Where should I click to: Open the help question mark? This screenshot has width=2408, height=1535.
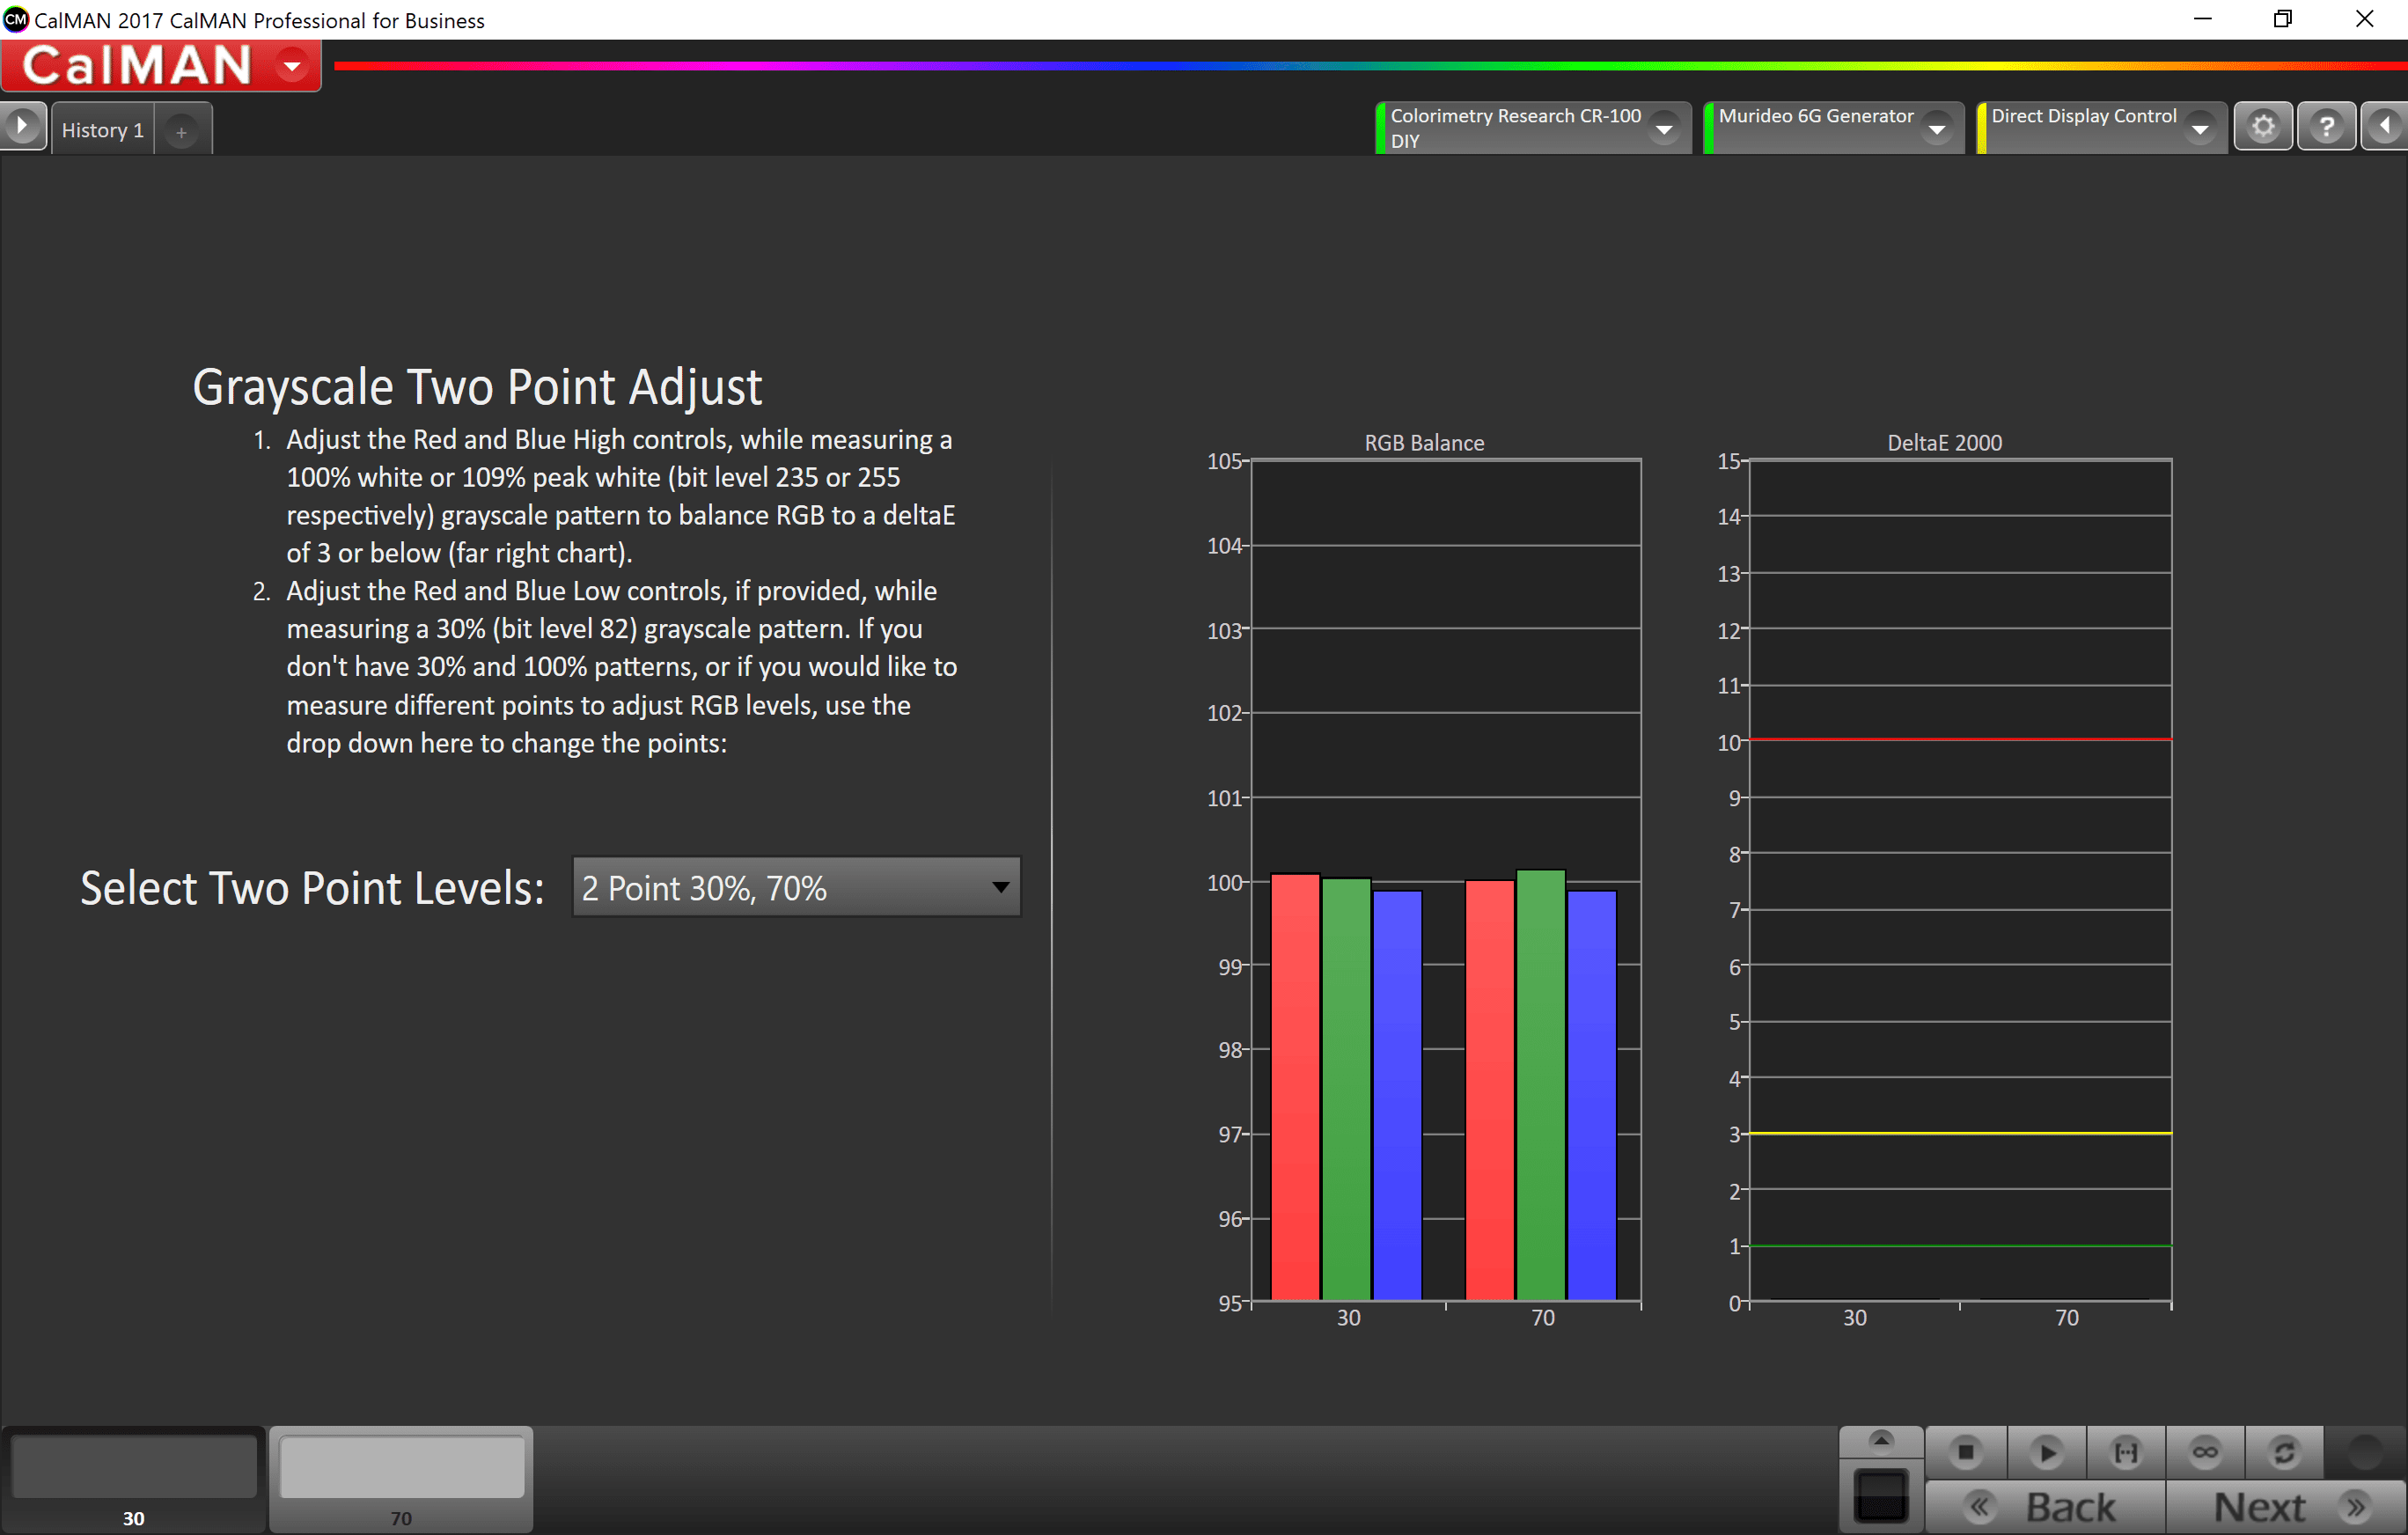(x=2327, y=127)
